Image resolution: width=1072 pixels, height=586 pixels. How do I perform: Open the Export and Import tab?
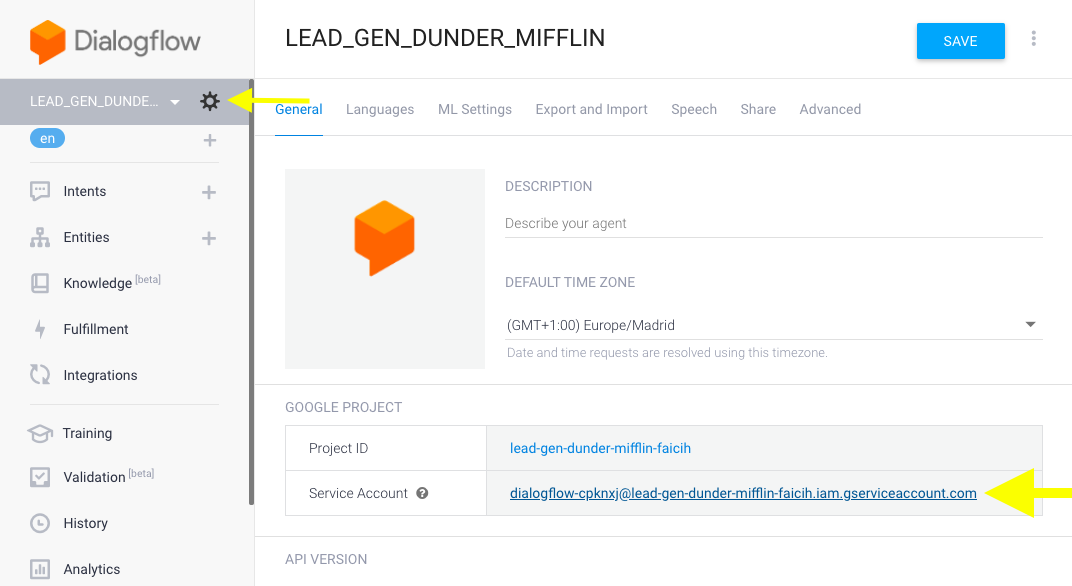pyautogui.click(x=591, y=109)
